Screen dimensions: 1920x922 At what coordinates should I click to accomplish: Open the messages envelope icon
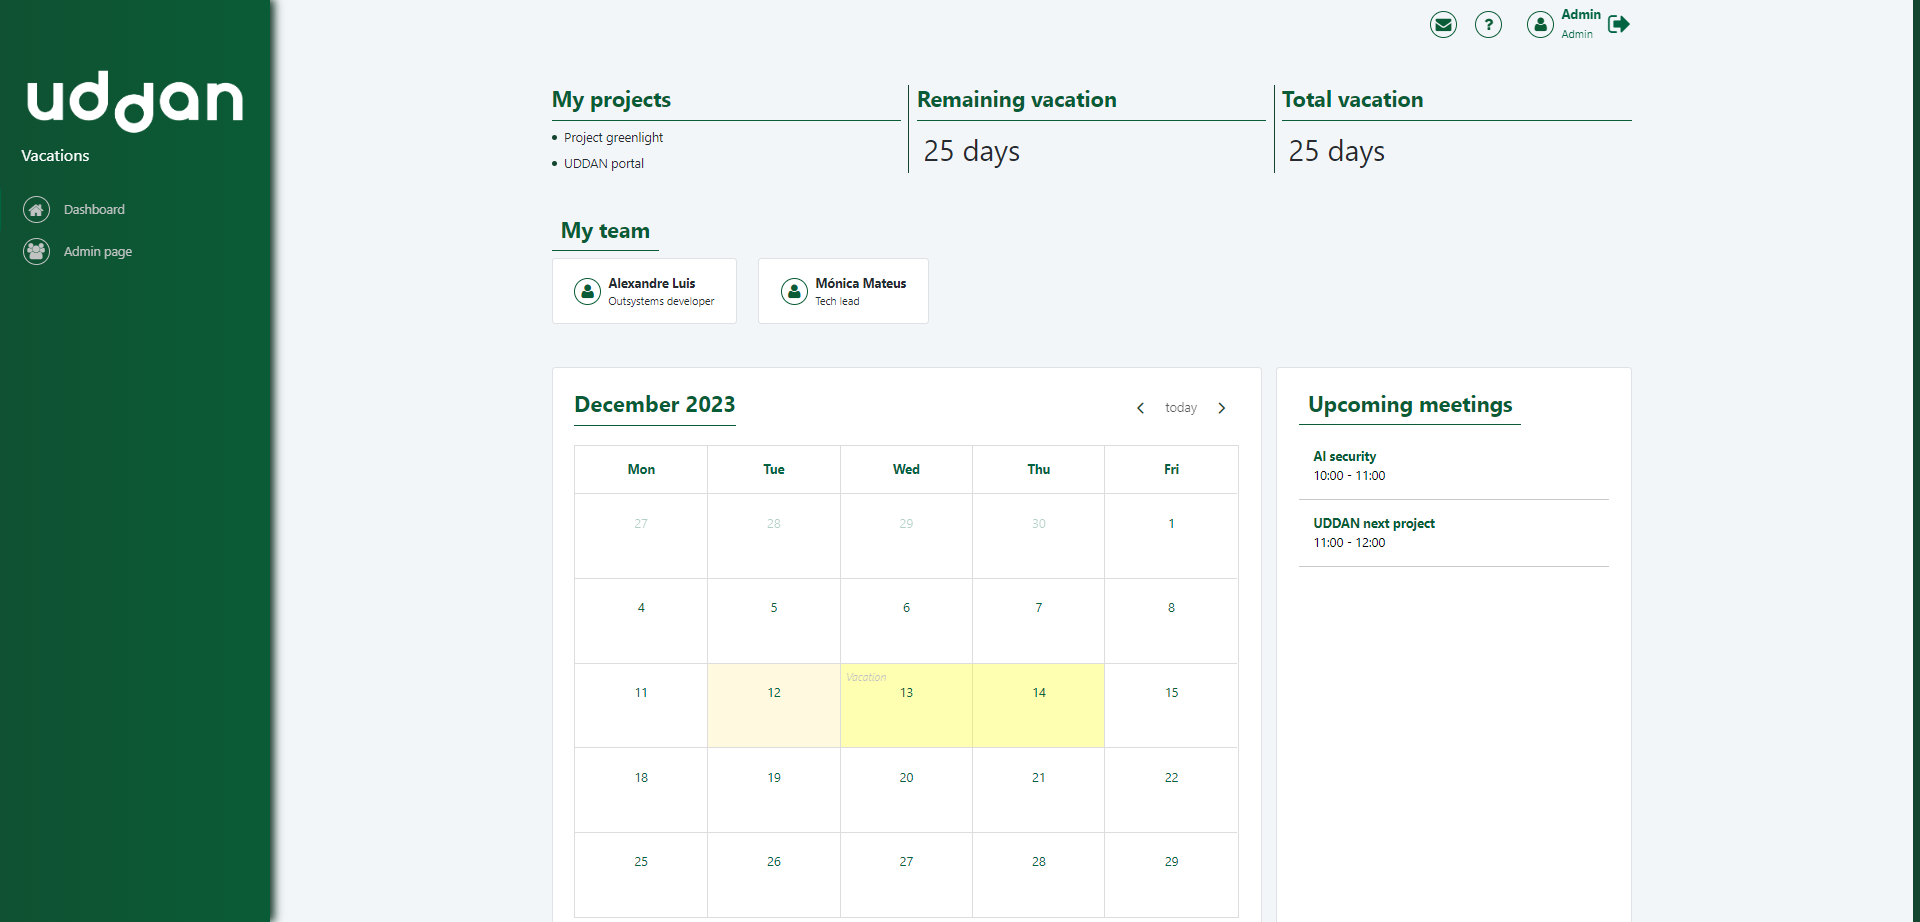click(x=1443, y=24)
